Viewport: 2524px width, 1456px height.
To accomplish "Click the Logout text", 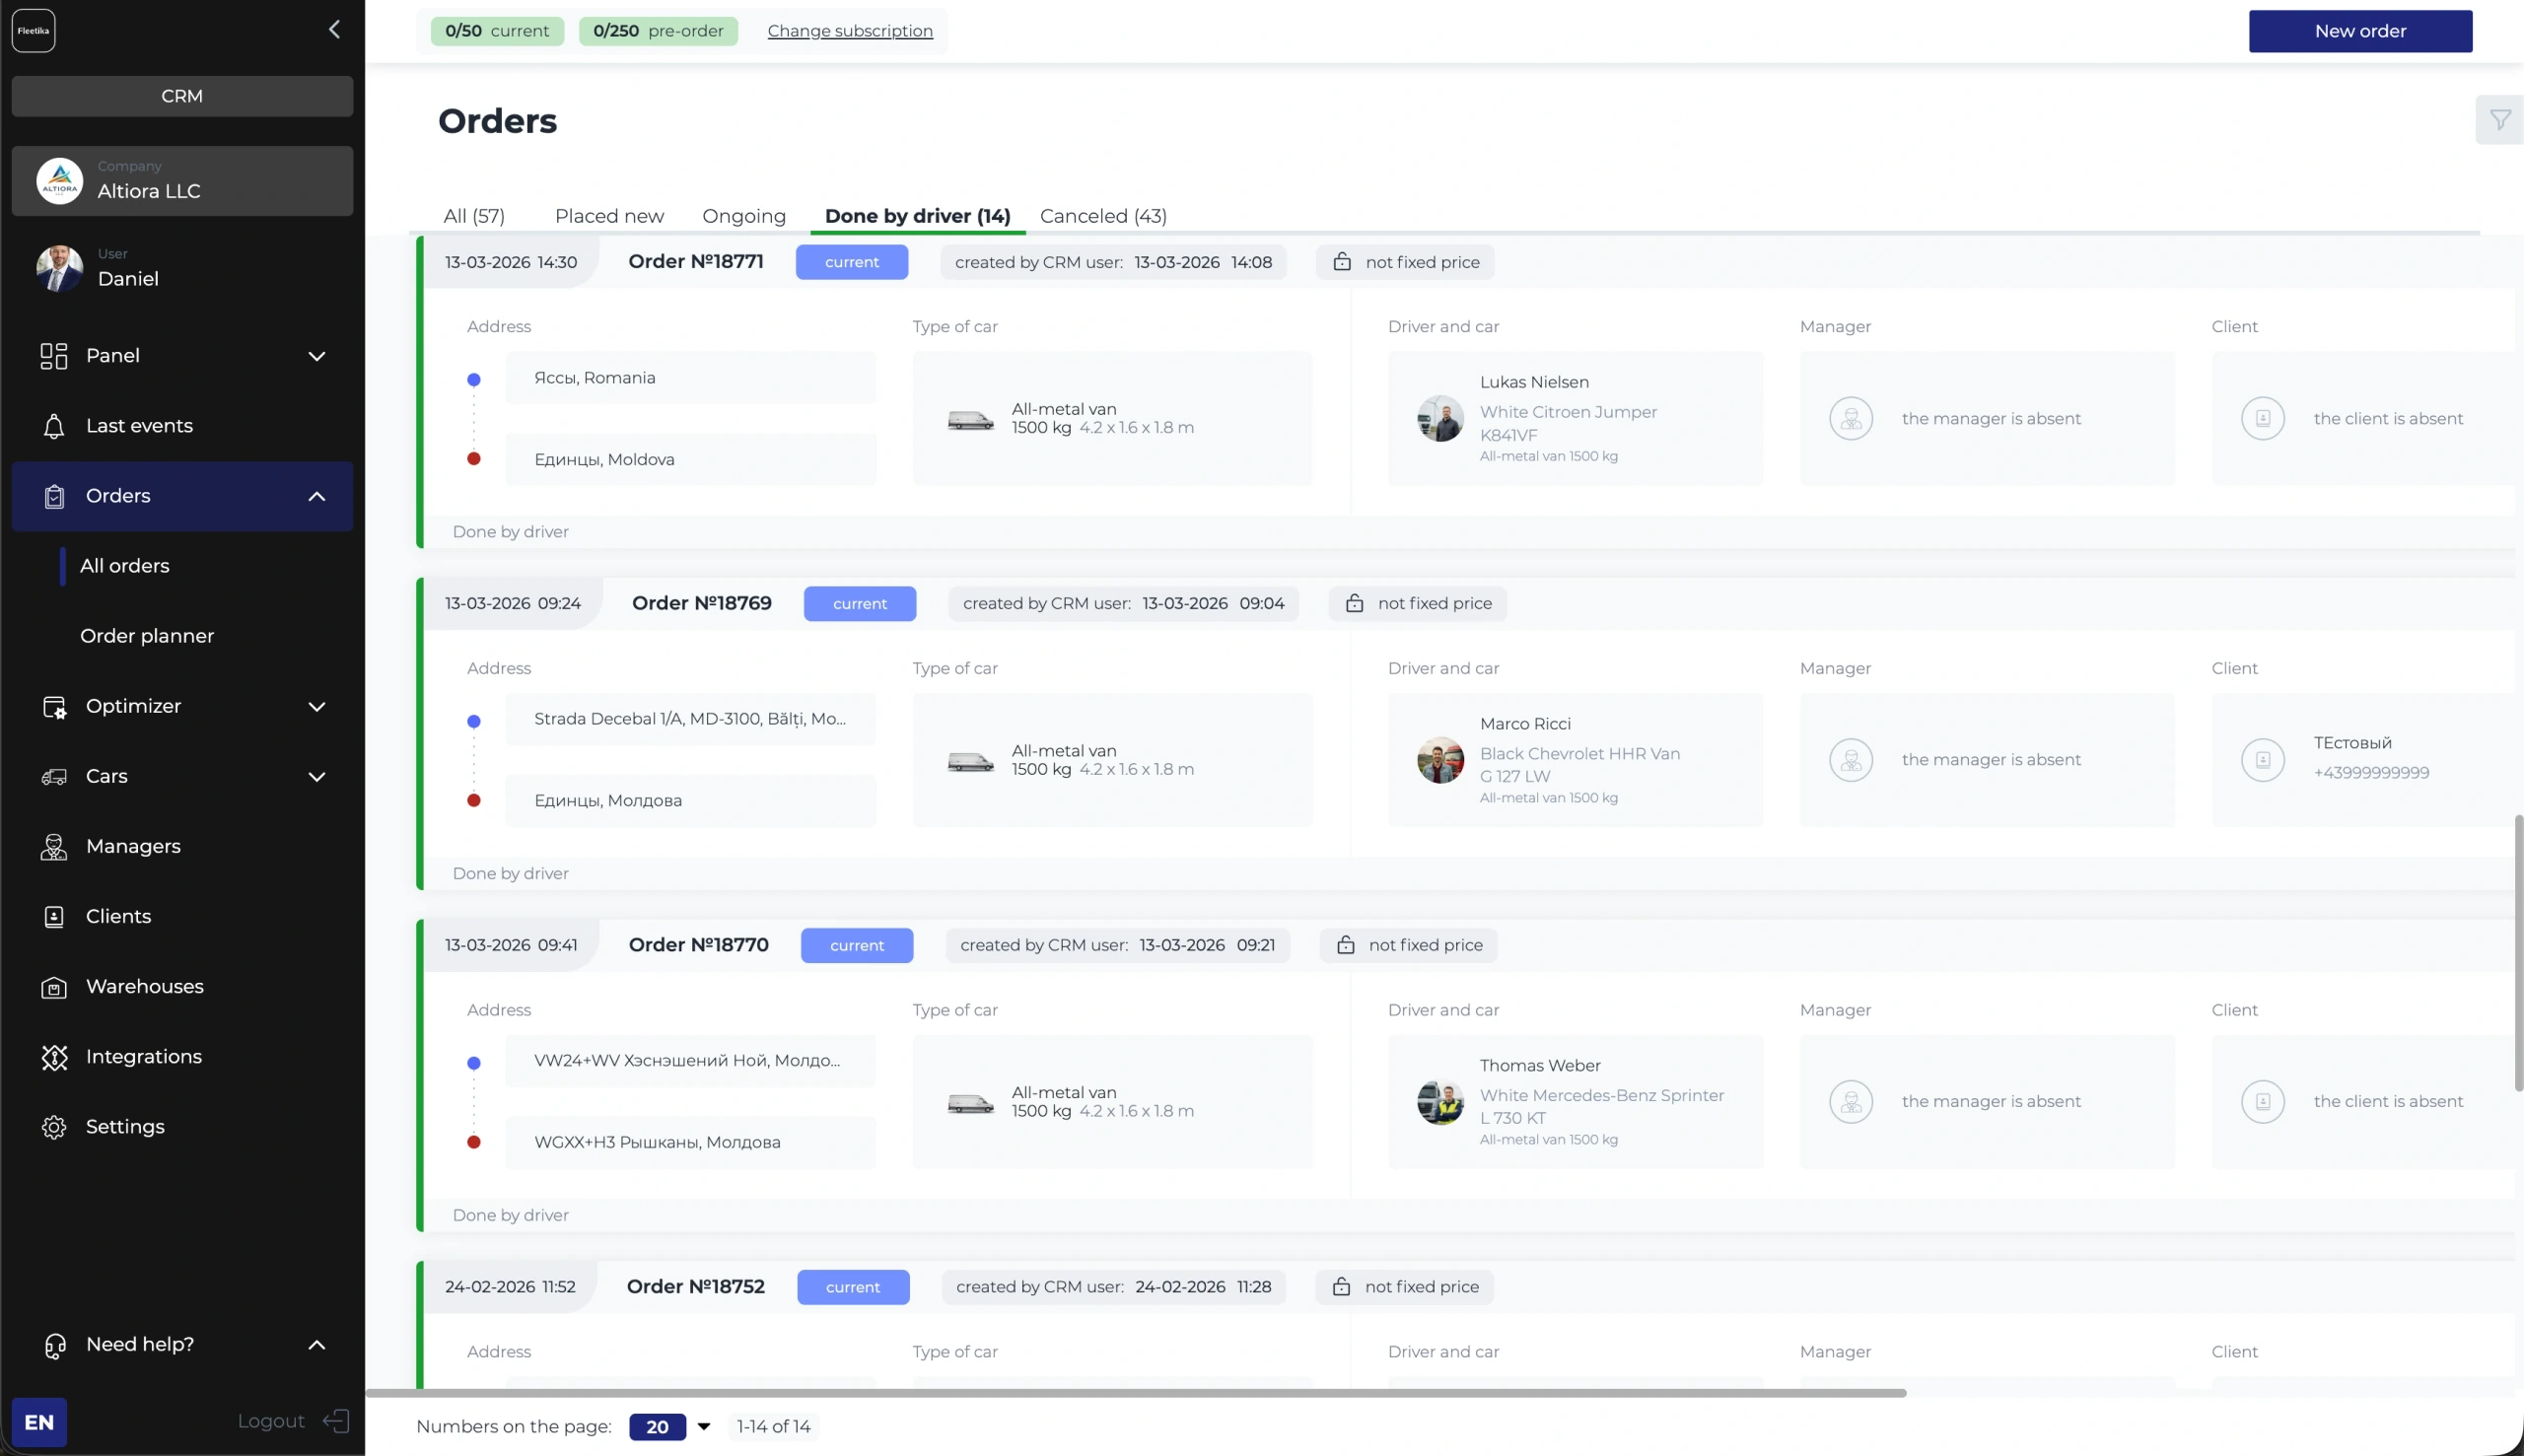I will pyautogui.click(x=271, y=1421).
